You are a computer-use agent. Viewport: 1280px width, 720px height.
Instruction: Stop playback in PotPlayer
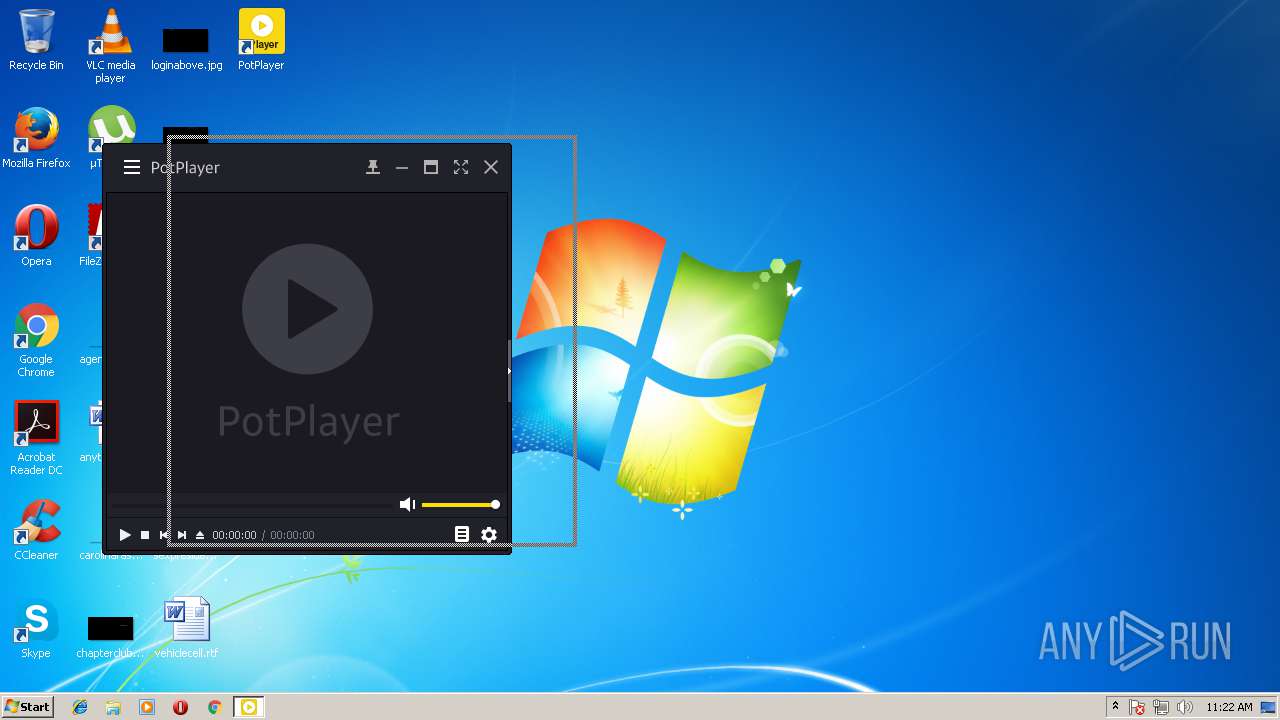pyautogui.click(x=145, y=535)
